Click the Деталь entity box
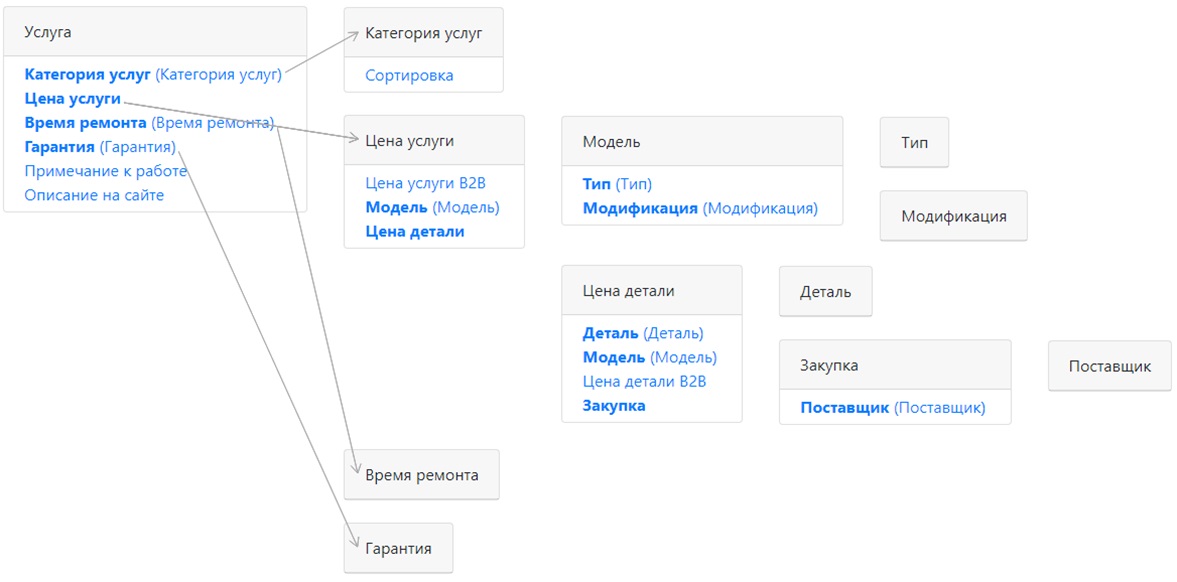The height and width of the screenshot is (582, 1177). [x=826, y=291]
